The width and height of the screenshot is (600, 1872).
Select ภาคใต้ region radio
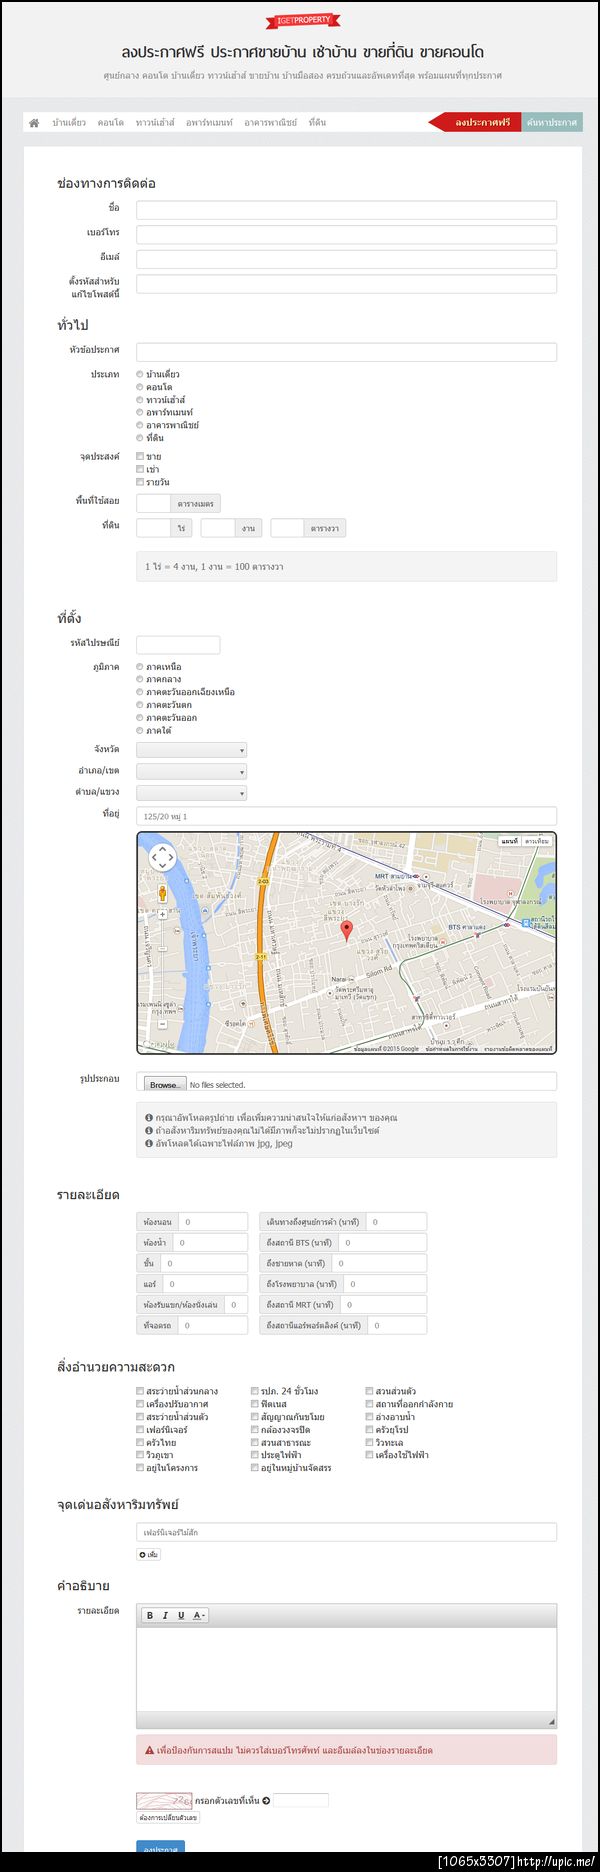140,730
